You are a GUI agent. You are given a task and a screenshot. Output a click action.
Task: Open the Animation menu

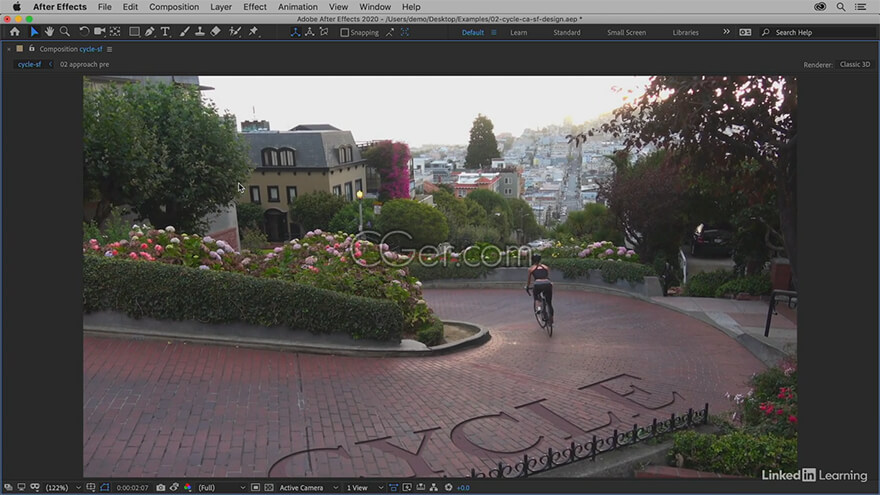(x=297, y=7)
